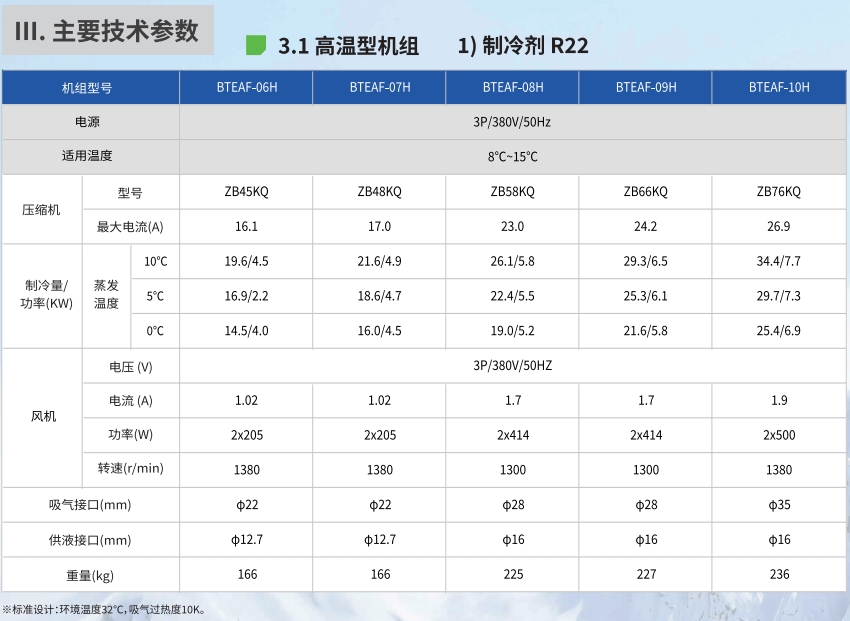Click the cooling capacity value 34.4/7.7
850x621 pixels.
(779, 262)
